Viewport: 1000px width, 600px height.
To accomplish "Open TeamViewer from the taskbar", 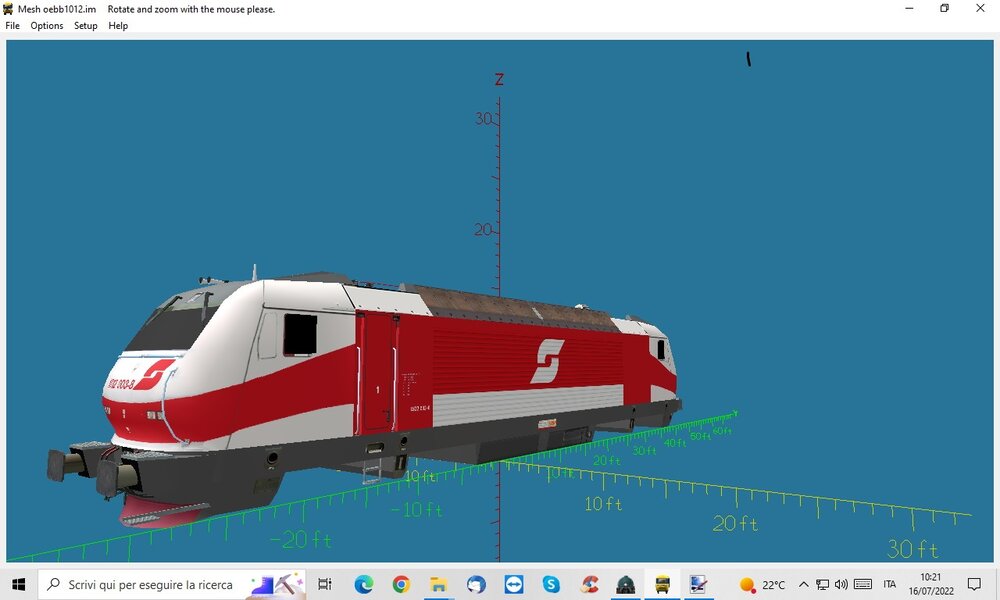I will pos(513,584).
